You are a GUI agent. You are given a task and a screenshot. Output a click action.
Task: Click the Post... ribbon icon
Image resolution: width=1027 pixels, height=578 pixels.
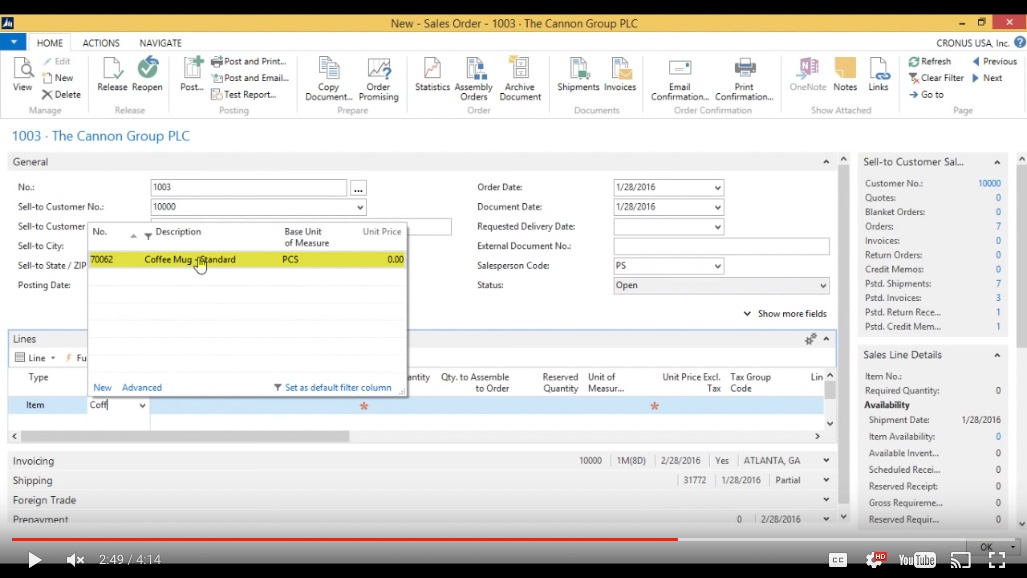click(x=192, y=75)
